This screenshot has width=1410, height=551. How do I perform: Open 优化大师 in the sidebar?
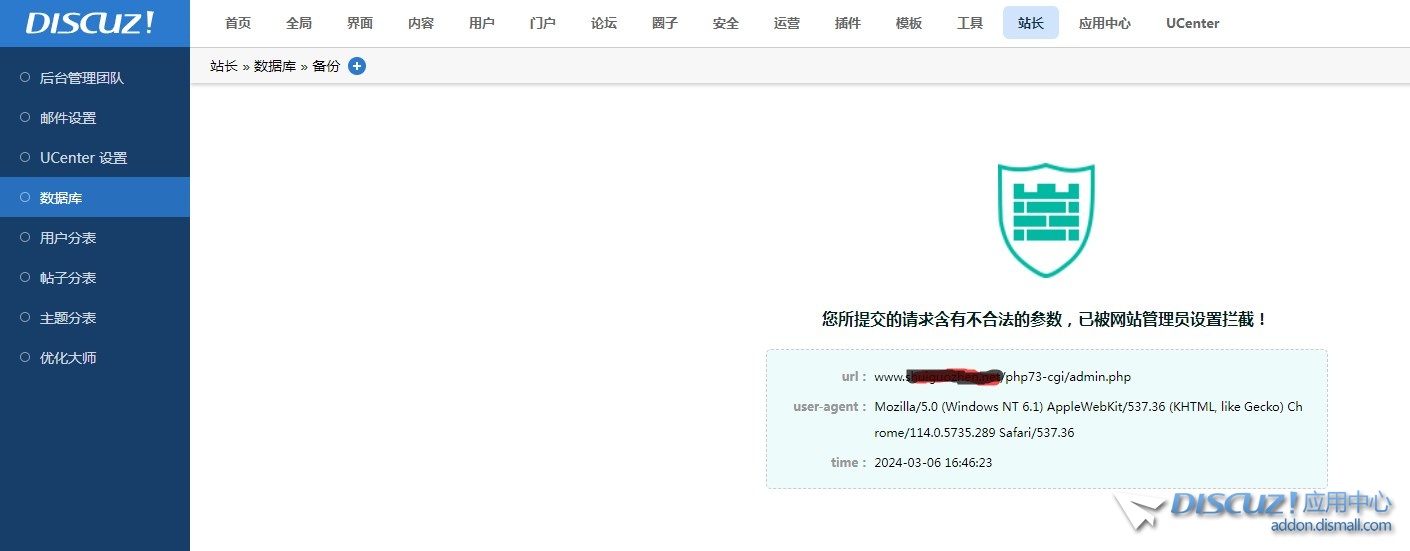pos(68,358)
